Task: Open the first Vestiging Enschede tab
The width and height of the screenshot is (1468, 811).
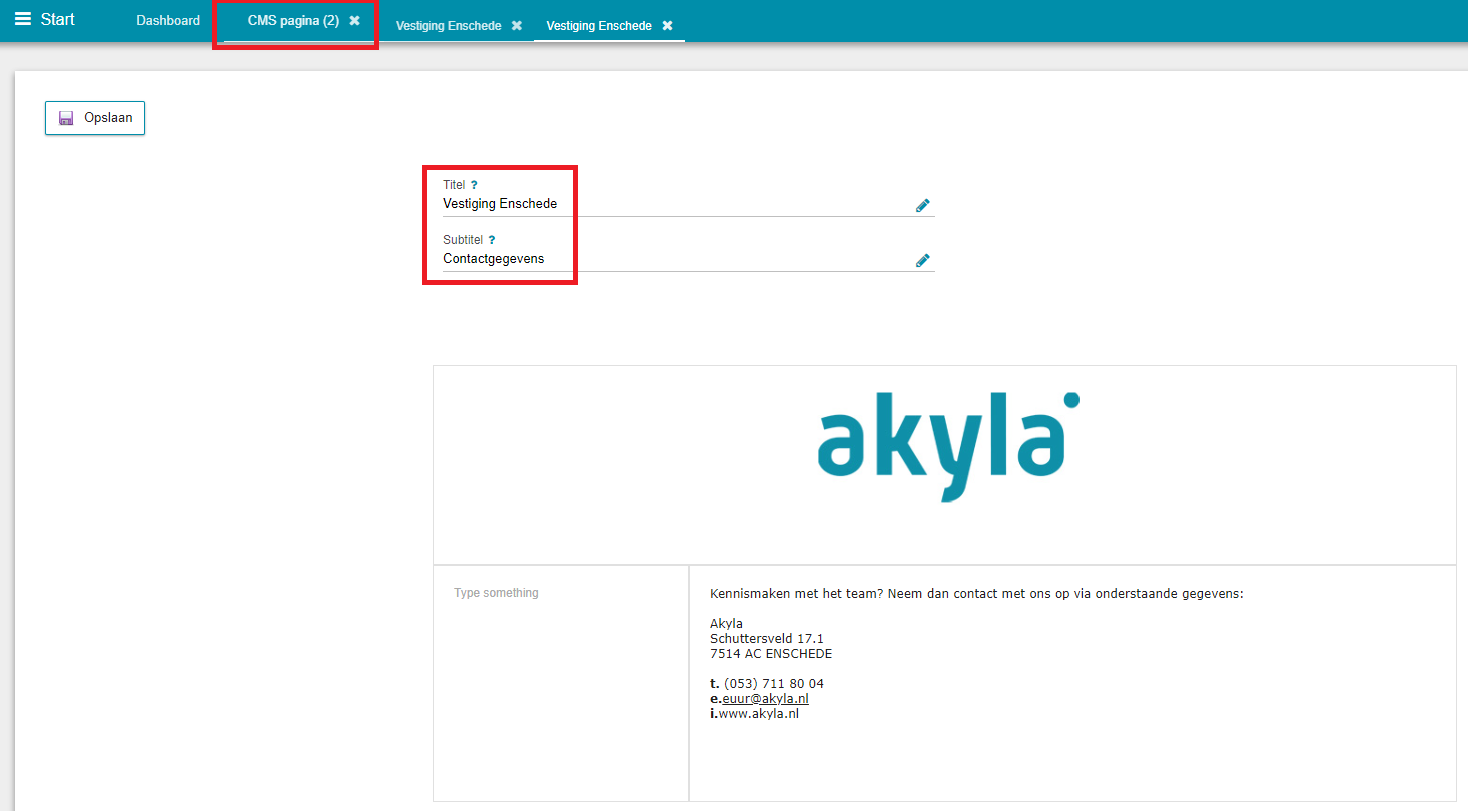Action: (448, 25)
